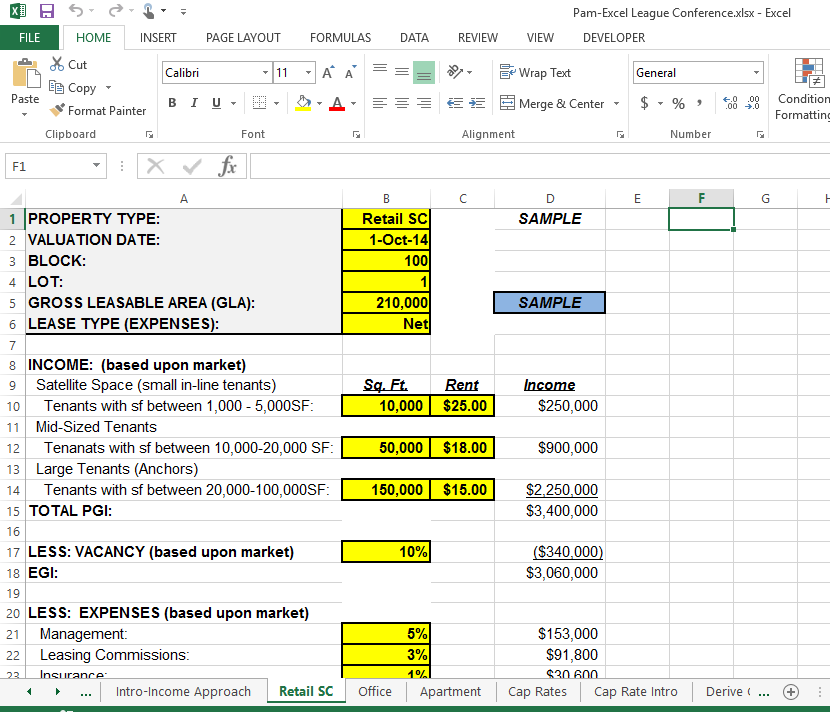830x712 pixels.
Task: Select the blue SAMPLE cell in D5
Action: point(549,302)
